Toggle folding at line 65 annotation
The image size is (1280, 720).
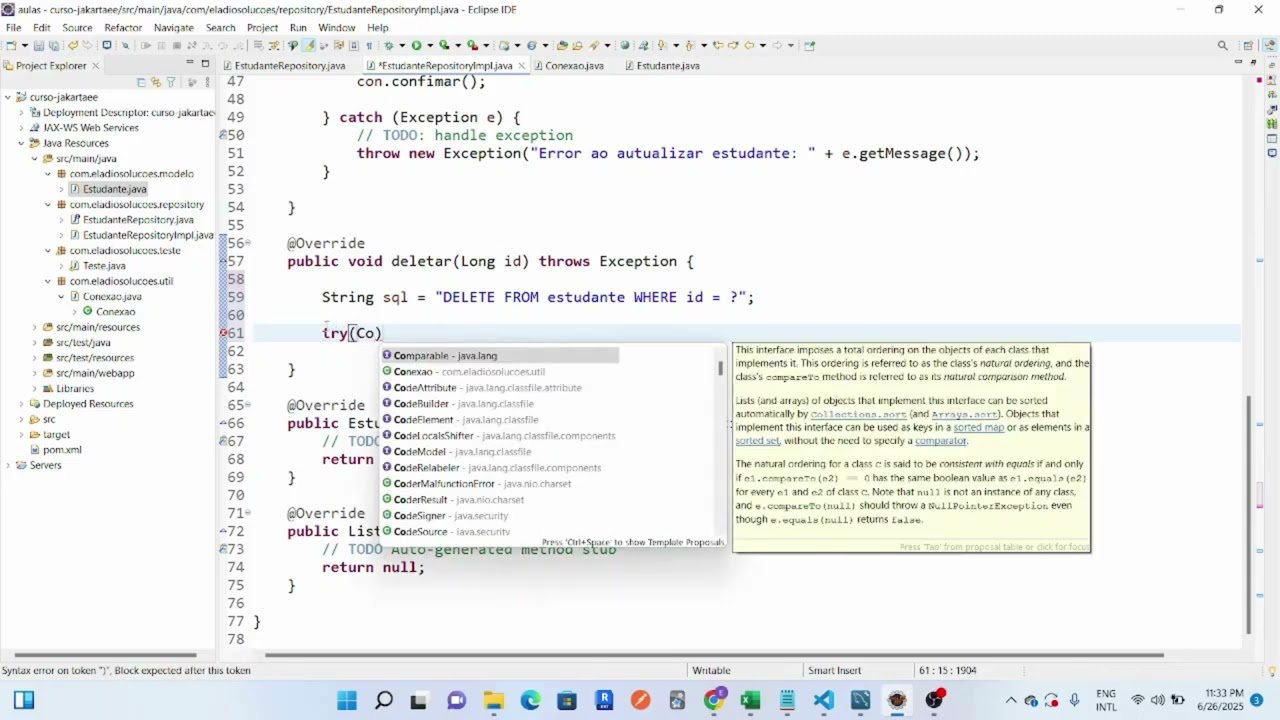pos(247,405)
